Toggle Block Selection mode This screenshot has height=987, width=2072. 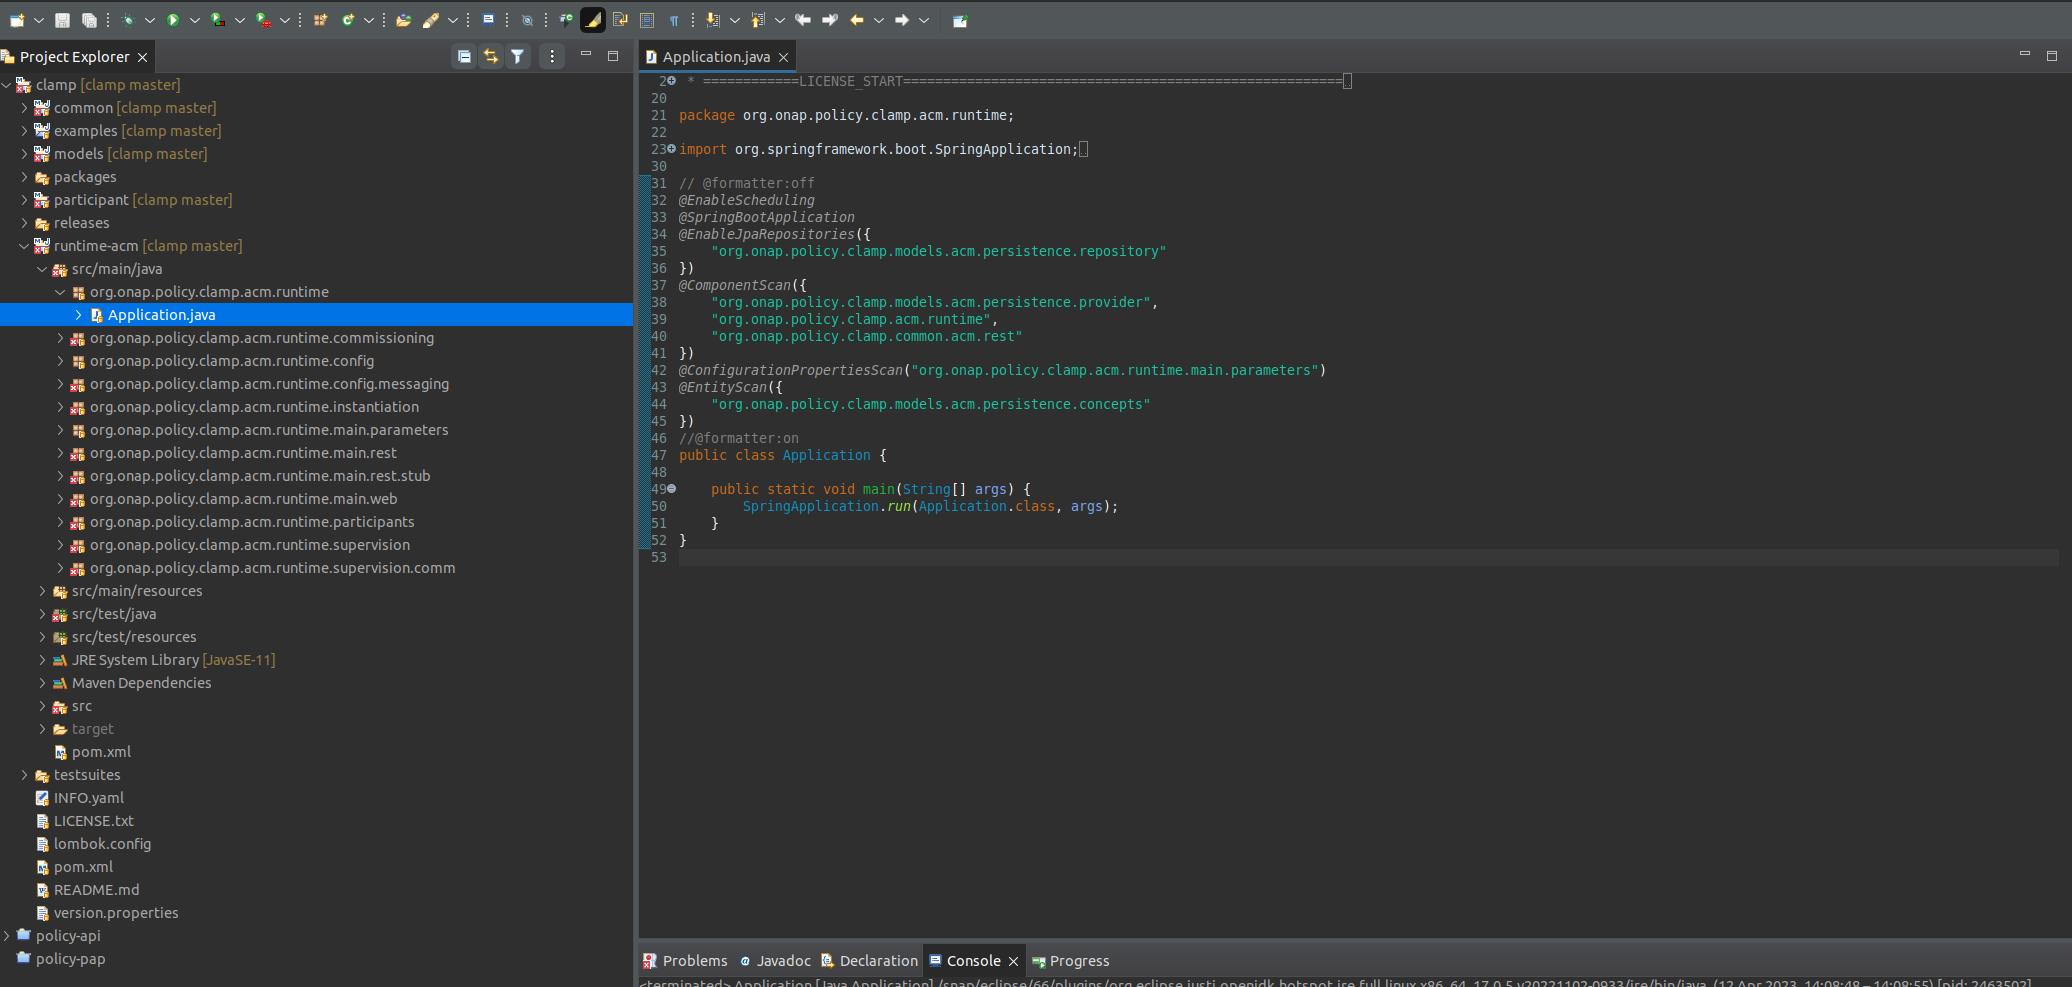point(647,20)
